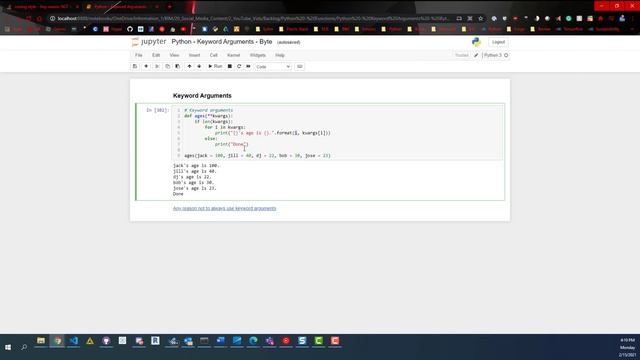Rename notebook title Python - Keyword Arguments - Byte
Screen dimensions: 640x360
[222, 42]
